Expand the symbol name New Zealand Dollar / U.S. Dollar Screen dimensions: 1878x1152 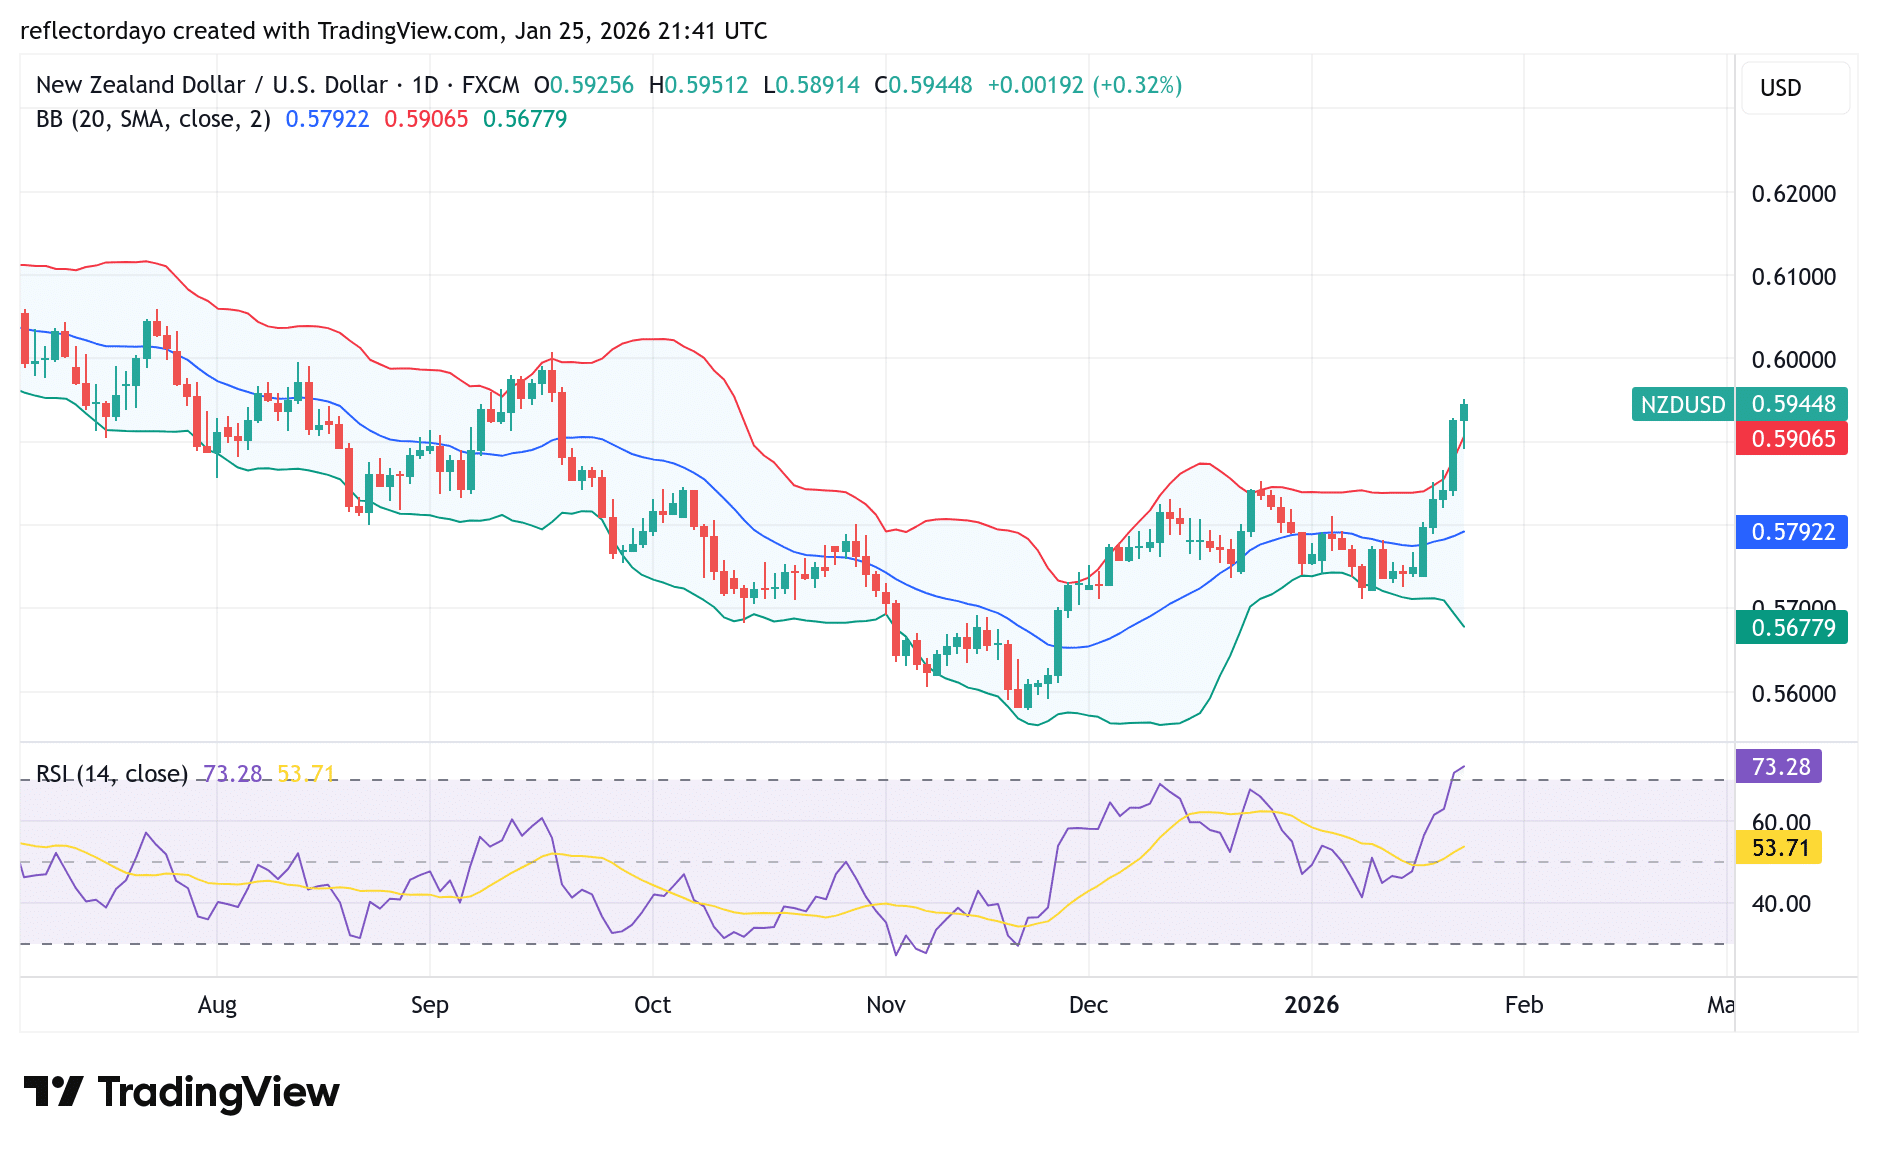tap(211, 85)
